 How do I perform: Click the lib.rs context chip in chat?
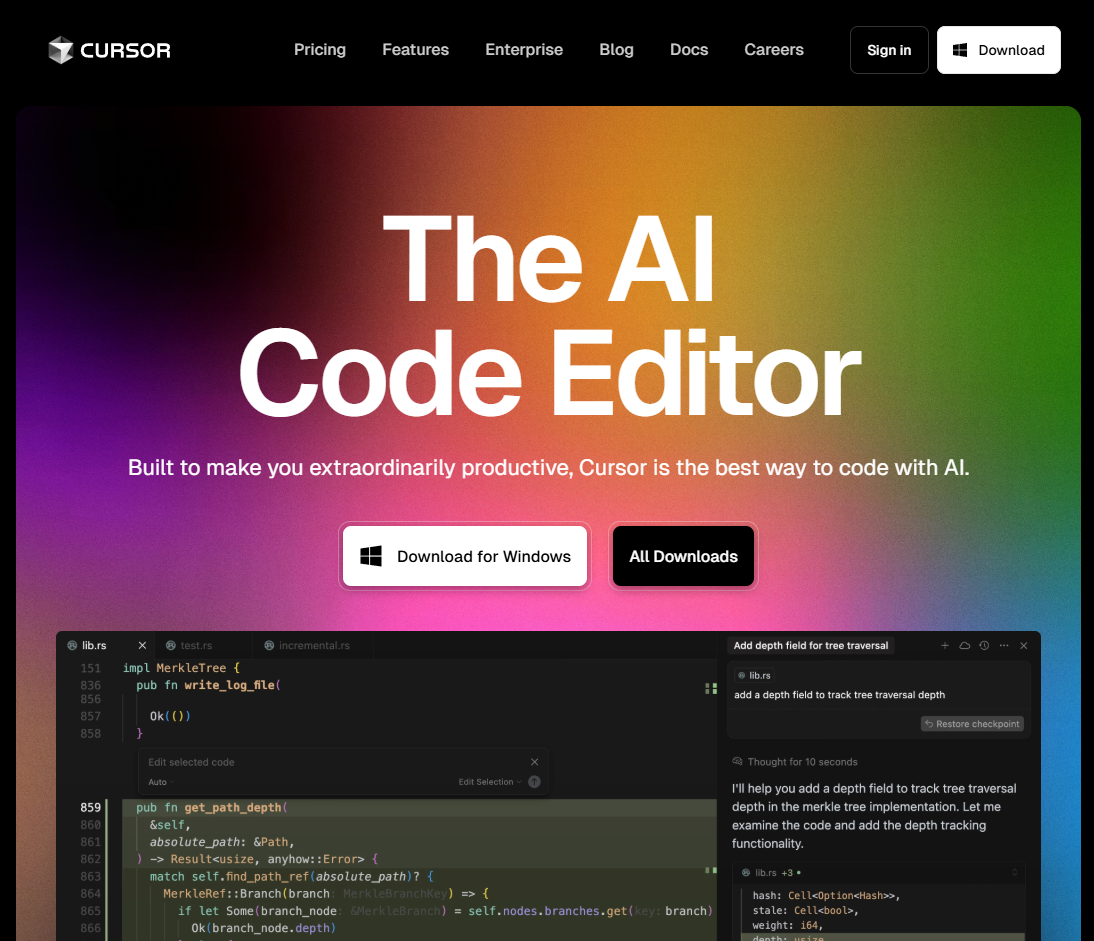tap(754, 675)
